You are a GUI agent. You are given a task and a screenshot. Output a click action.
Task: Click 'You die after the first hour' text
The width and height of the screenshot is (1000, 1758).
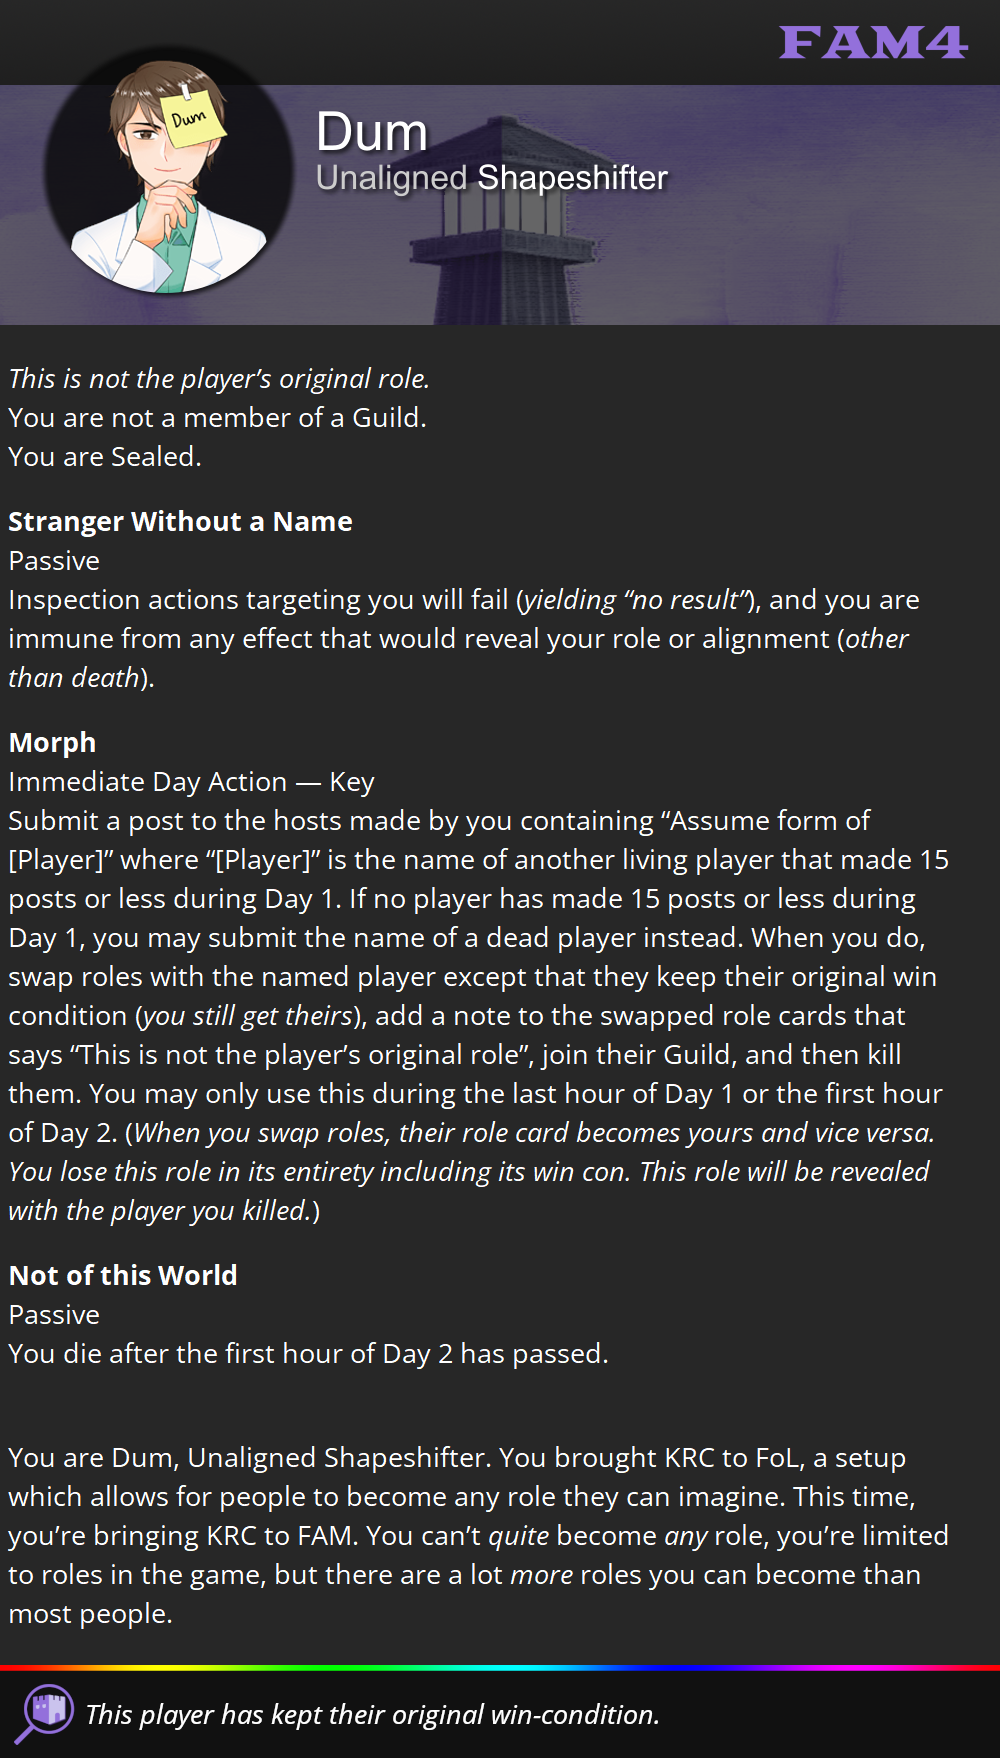[308, 1353]
